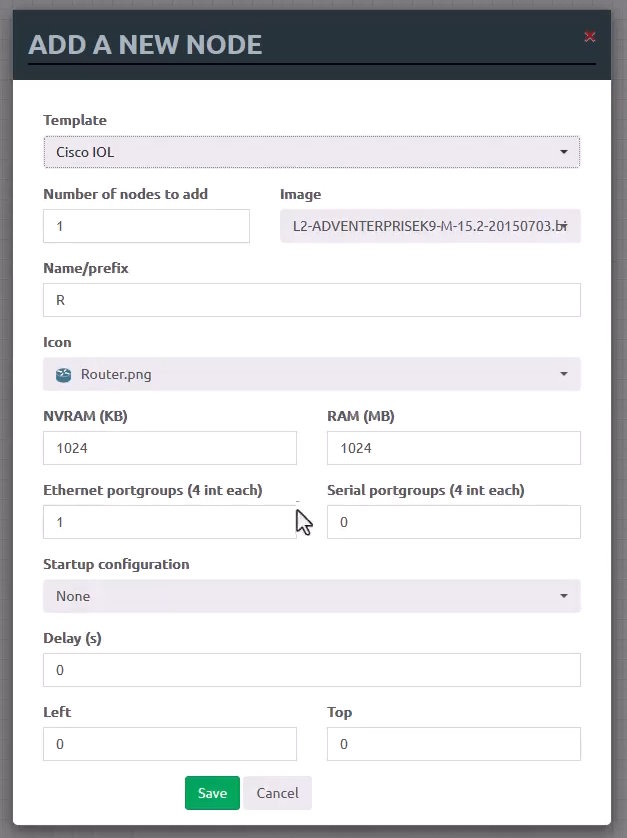Click the Ethernet portgroups input field

(170, 522)
